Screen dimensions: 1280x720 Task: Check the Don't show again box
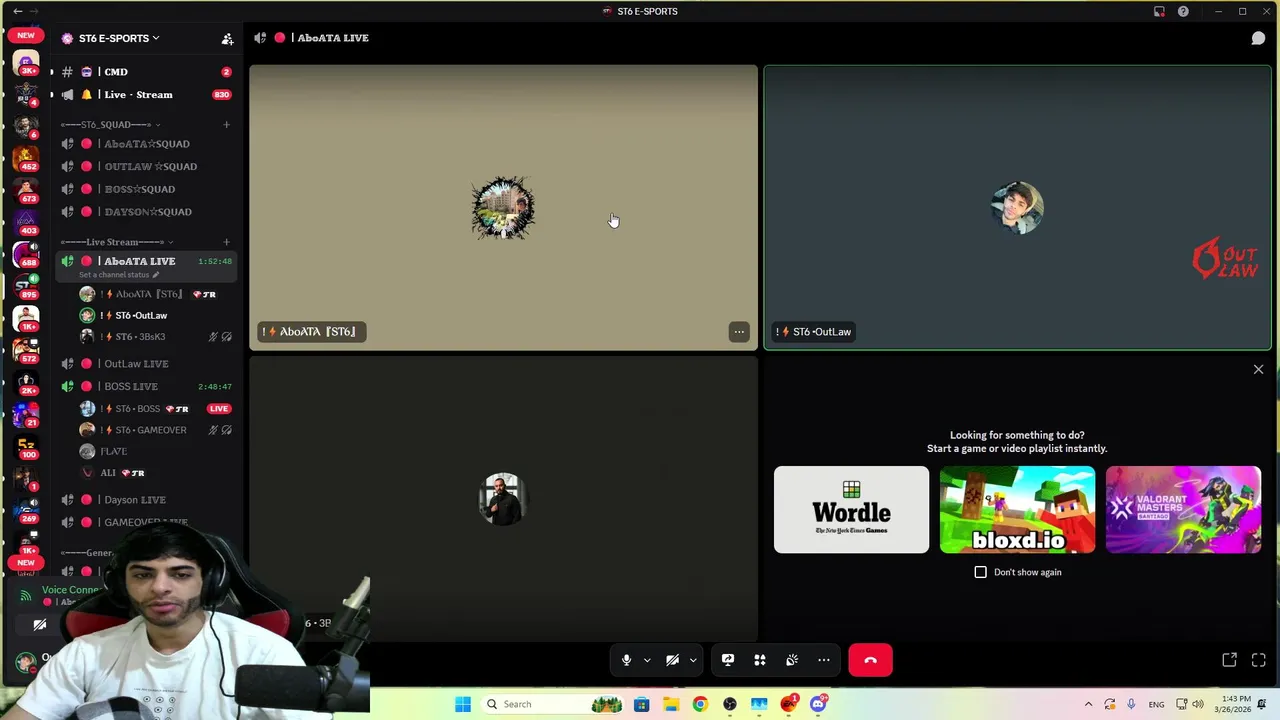[x=980, y=572]
